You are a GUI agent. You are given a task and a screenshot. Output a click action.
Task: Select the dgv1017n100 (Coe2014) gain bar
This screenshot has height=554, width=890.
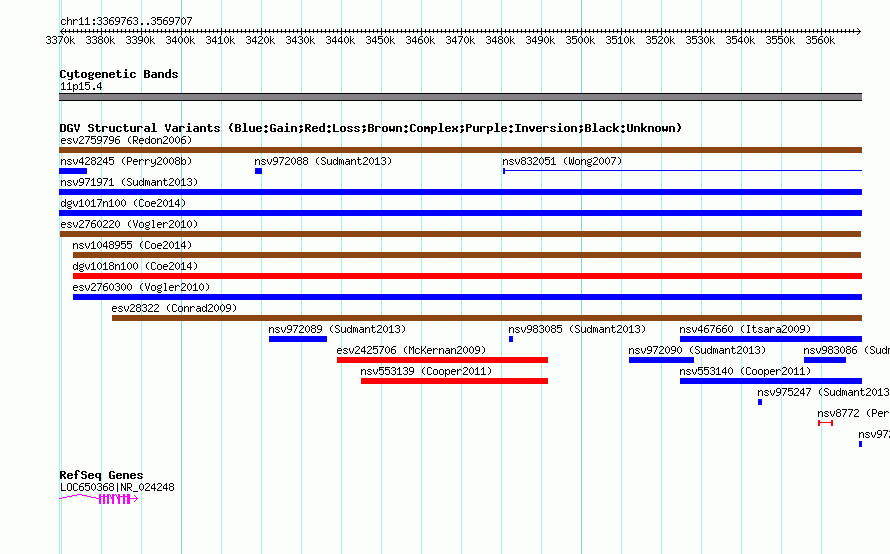[460, 213]
